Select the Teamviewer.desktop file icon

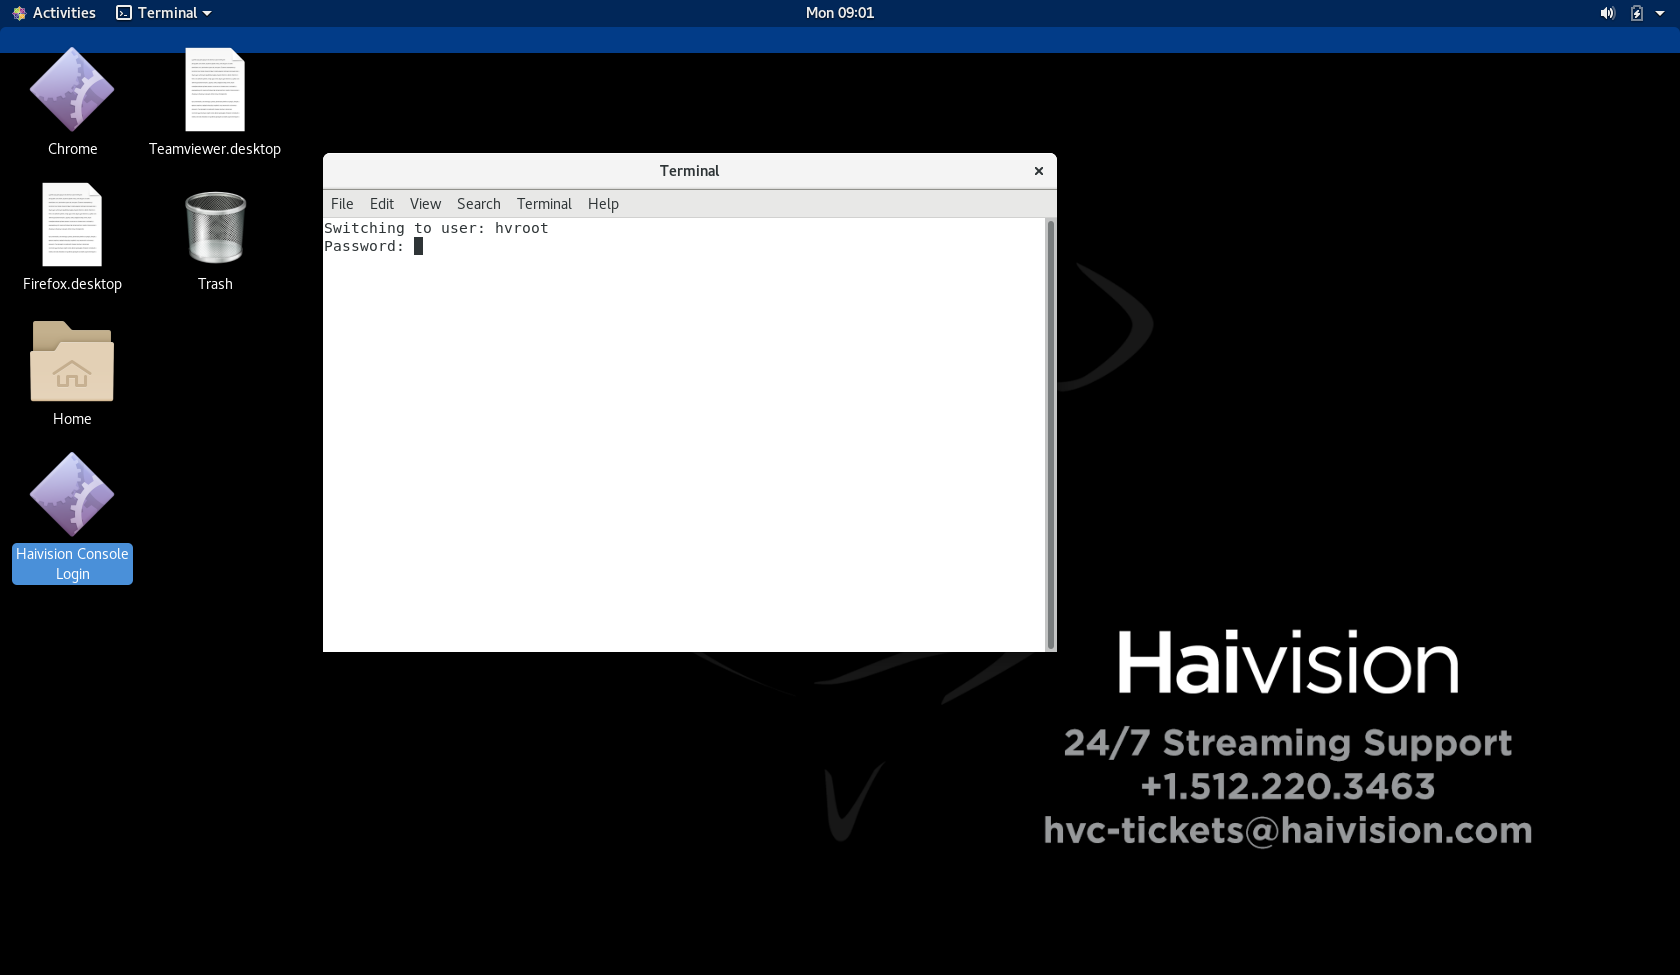tap(215, 91)
